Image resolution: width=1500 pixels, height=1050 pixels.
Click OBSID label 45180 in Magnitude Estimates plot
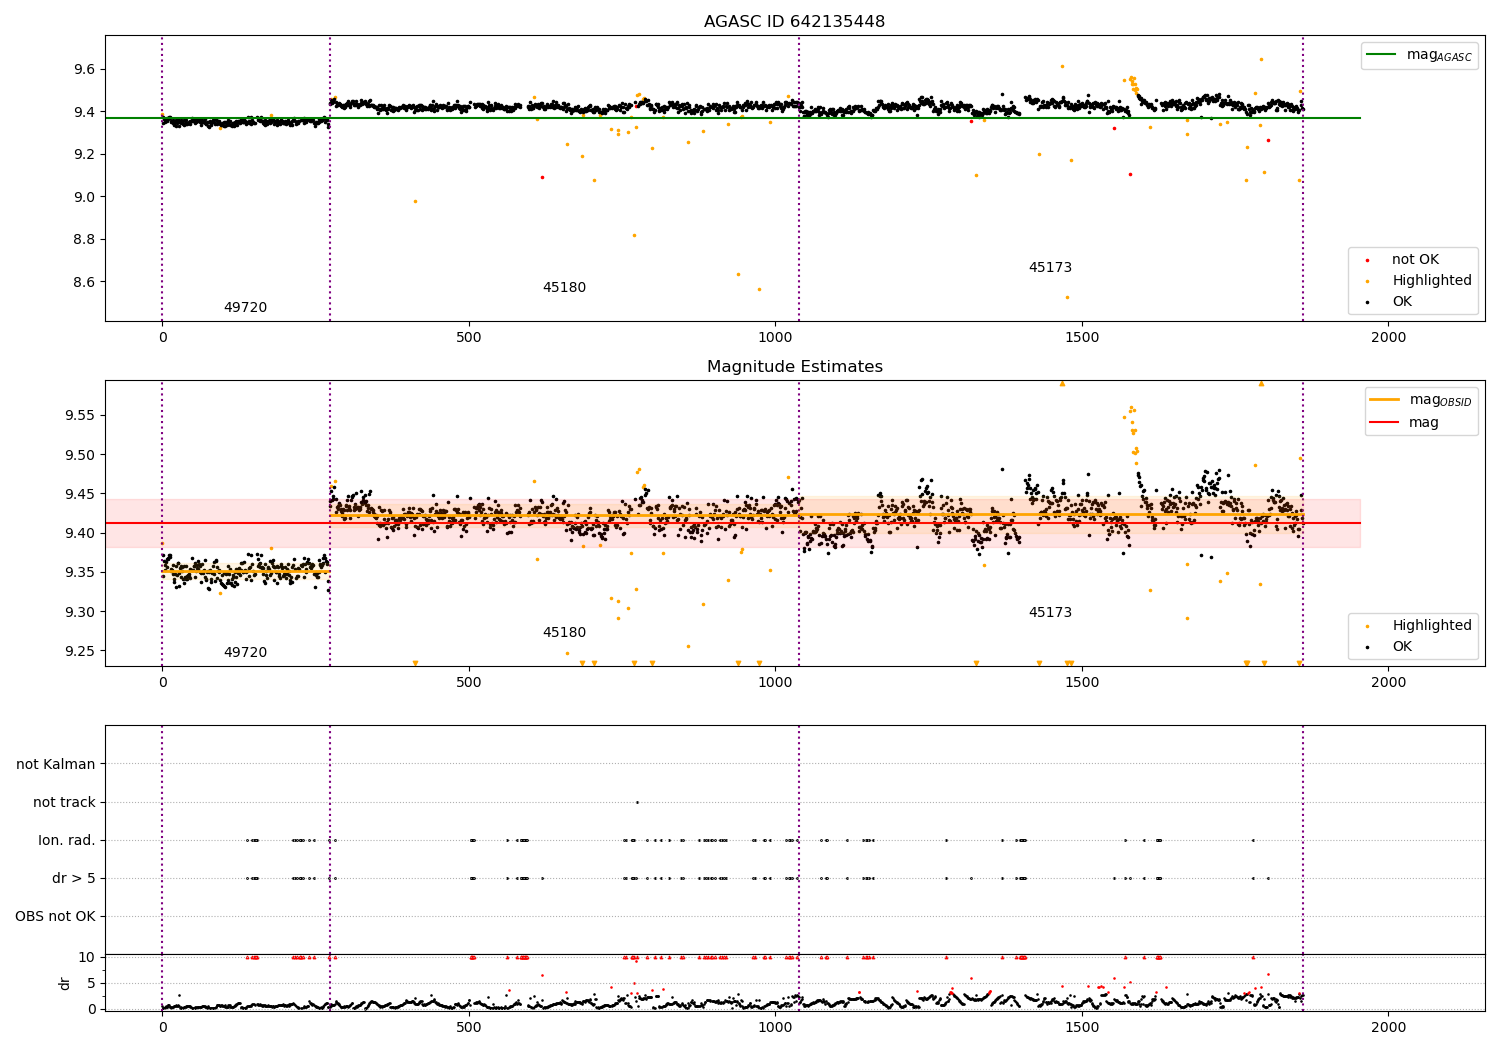pyautogui.click(x=564, y=633)
